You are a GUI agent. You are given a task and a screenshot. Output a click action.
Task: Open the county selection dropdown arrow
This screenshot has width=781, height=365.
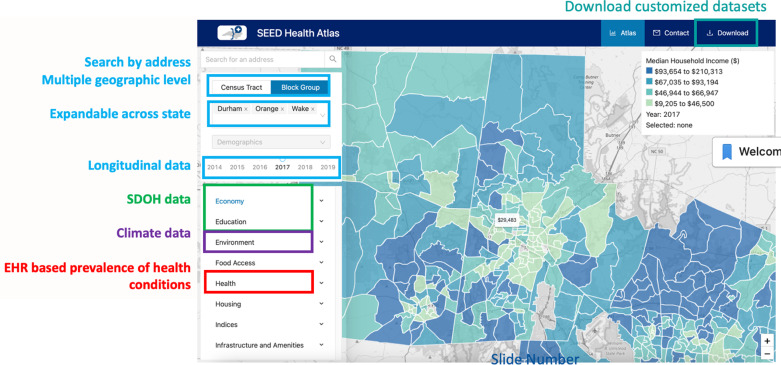pos(322,115)
